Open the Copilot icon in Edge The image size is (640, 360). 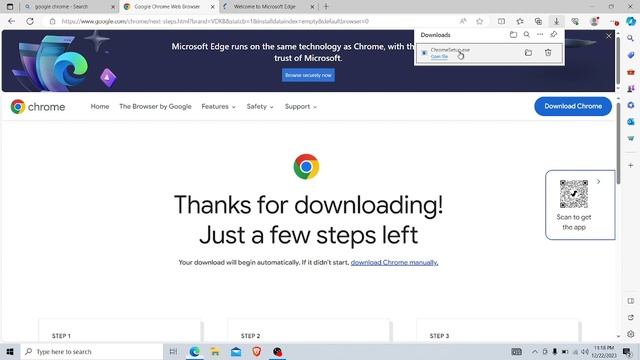[x=631, y=21]
